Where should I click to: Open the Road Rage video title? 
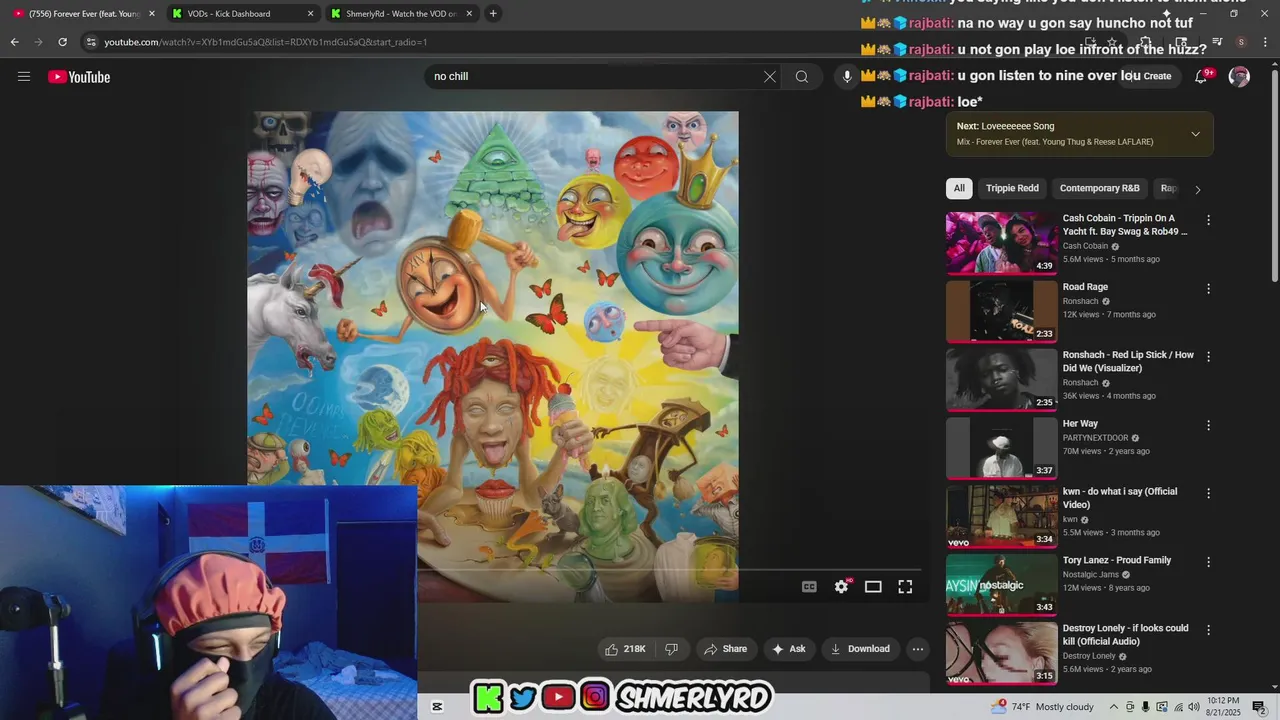click(x=1085, y=287)
